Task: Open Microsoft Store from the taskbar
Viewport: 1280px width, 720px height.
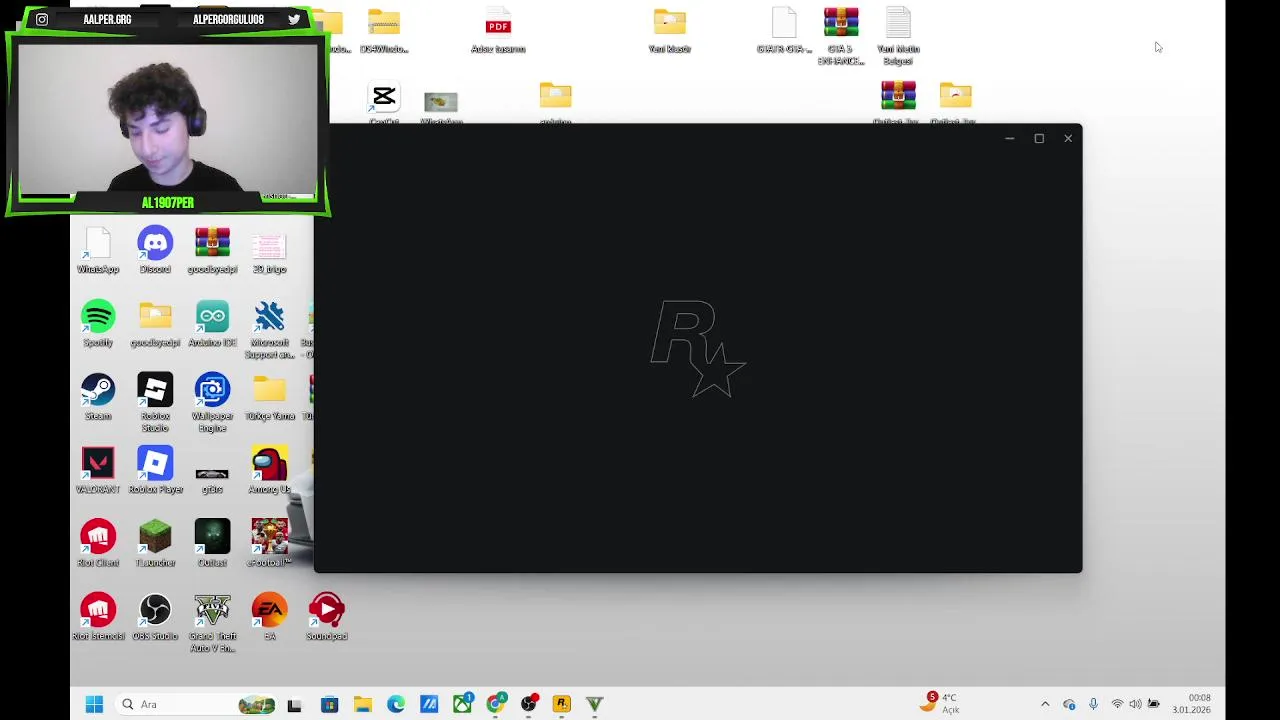Action: [329, 704]
